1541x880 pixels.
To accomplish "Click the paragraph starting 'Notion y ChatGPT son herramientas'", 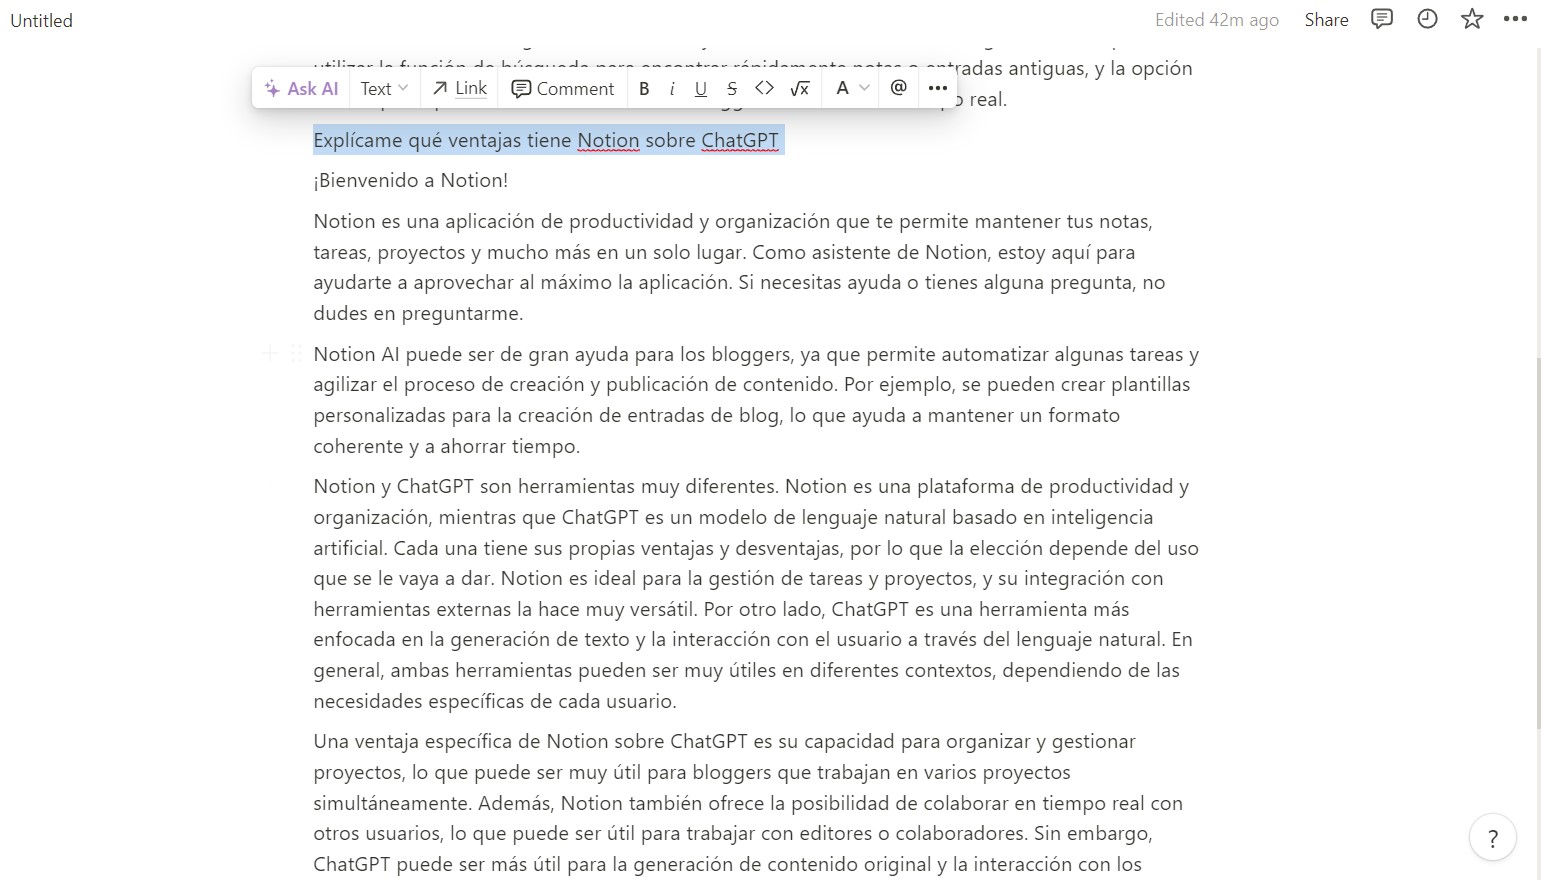I will (756, 593).
